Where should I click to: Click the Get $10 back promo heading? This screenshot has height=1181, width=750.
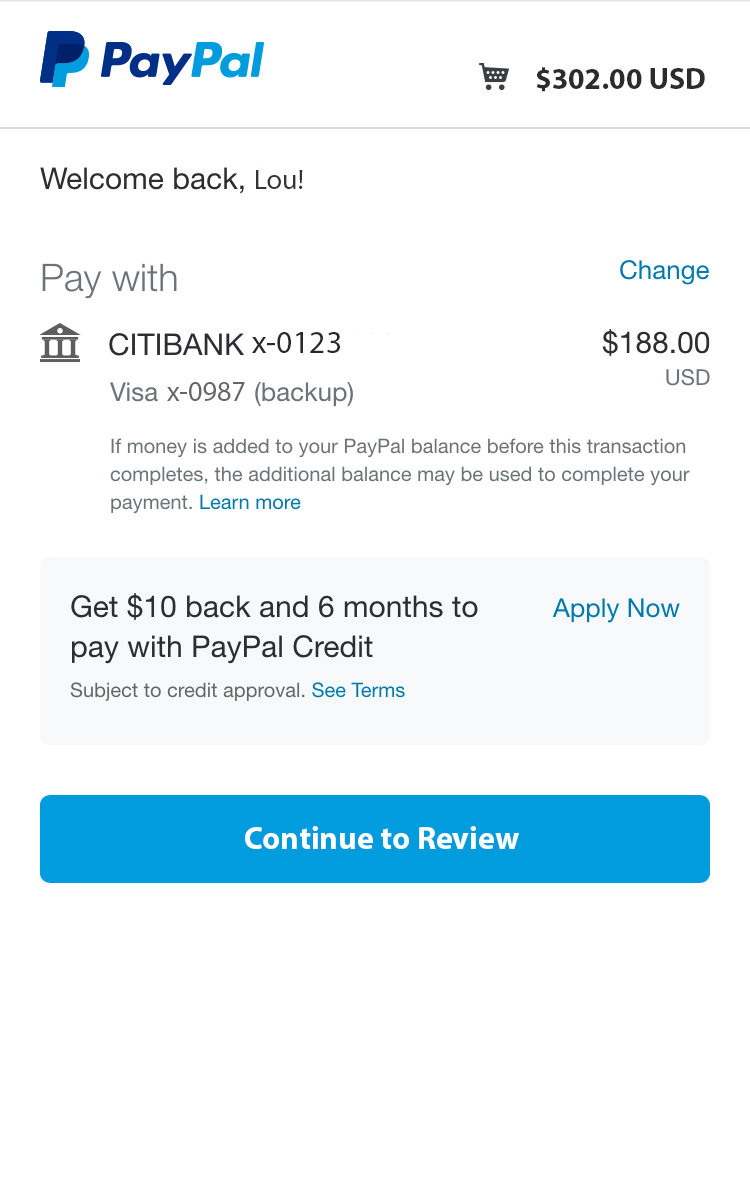(274, 627)
